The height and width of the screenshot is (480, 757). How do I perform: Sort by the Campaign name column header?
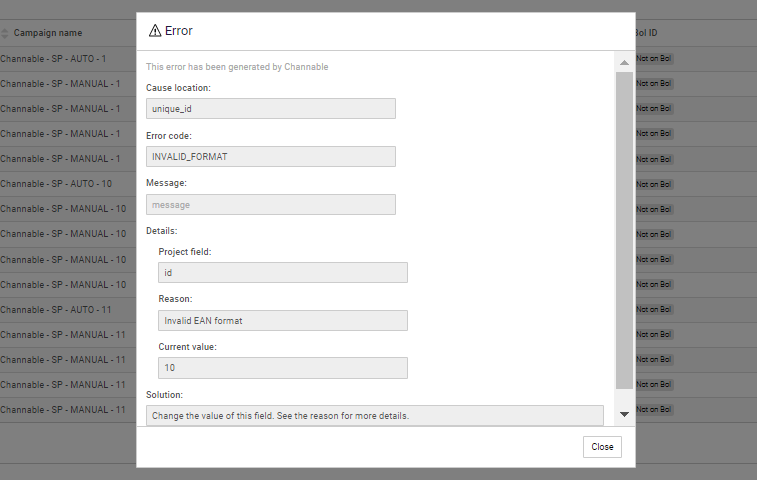(50, 34)
